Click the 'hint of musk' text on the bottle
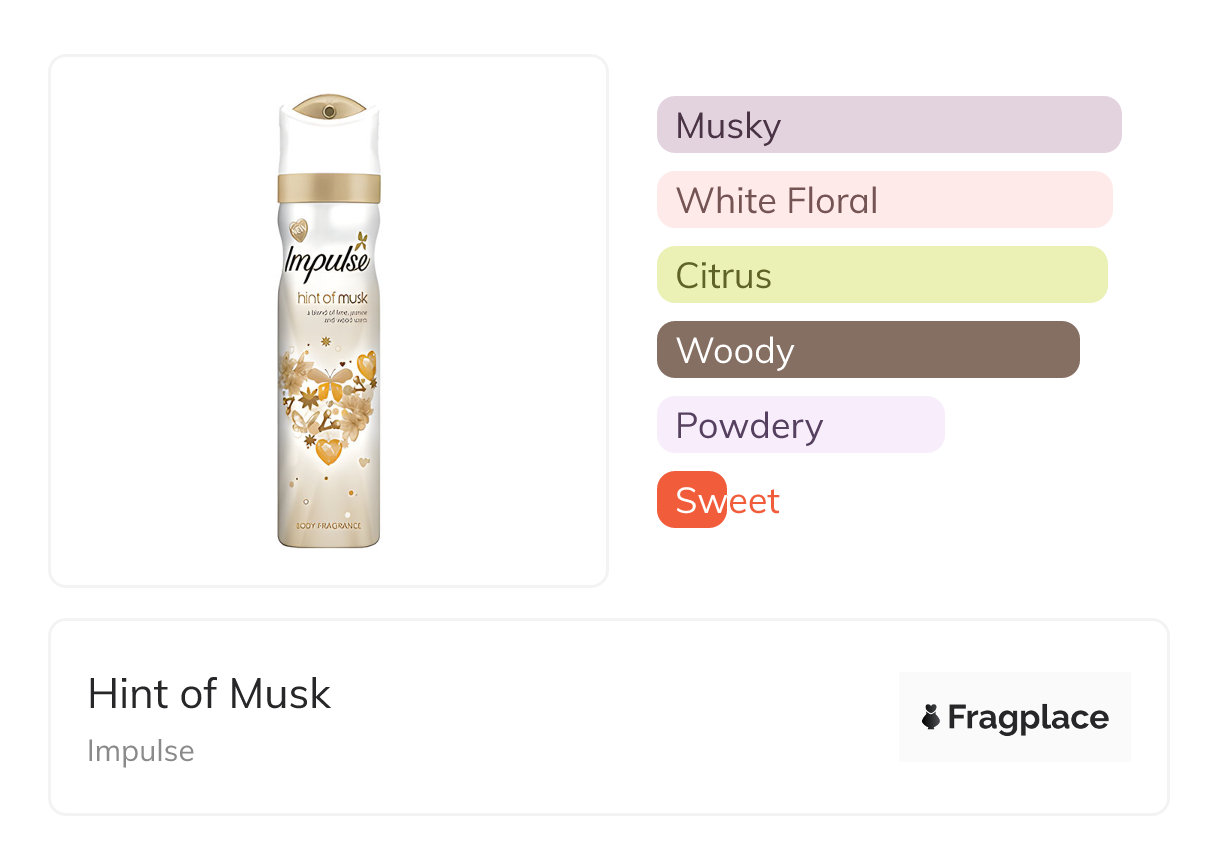Viewport: 1218px width, 864px height. tap(332, 298)
